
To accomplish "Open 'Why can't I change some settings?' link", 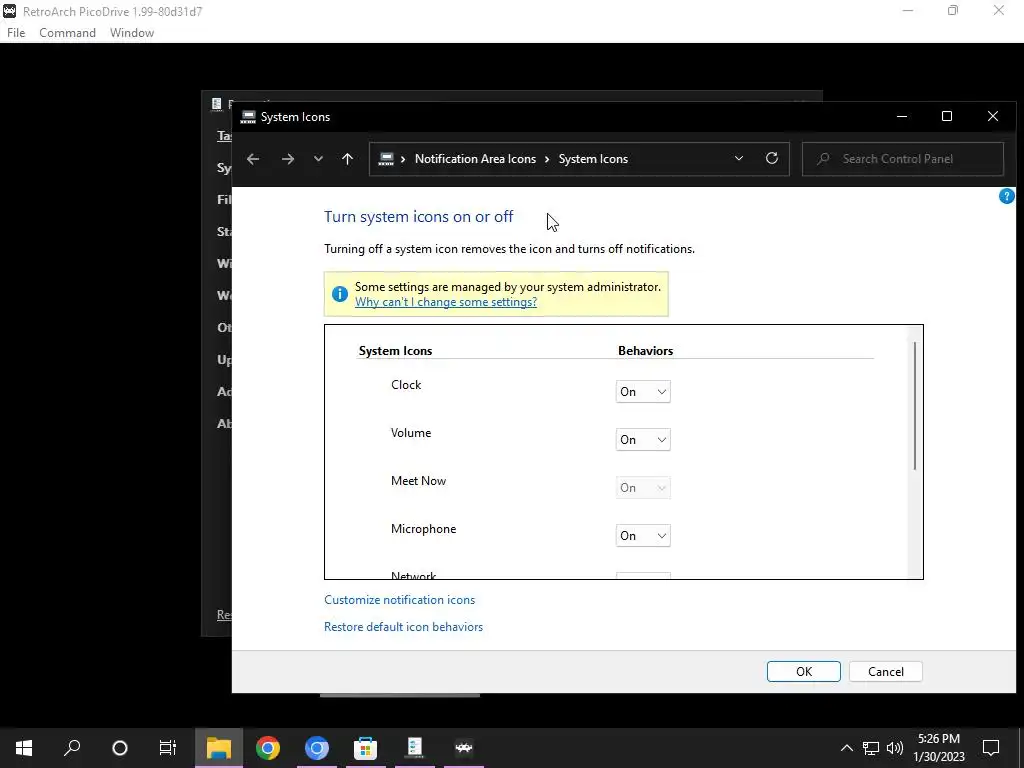I will [x=445, y=302].
